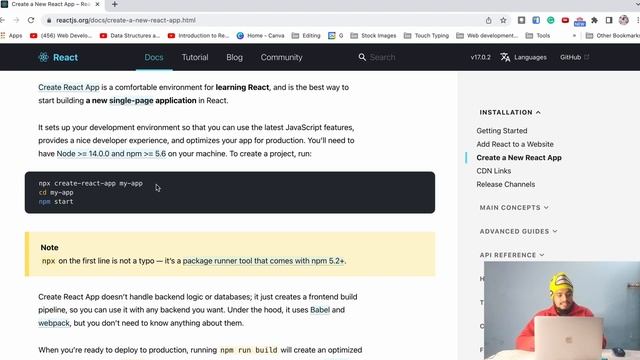Open CDN Links in the sidebar
The height and width of the screenshot is (360, 640).
pyautogui.click(x=493, y=171)
